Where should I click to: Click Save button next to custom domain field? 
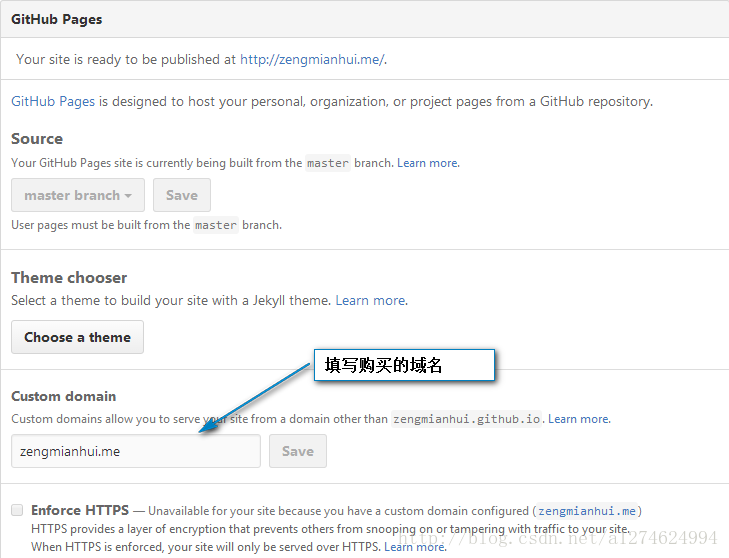[298, 451]
